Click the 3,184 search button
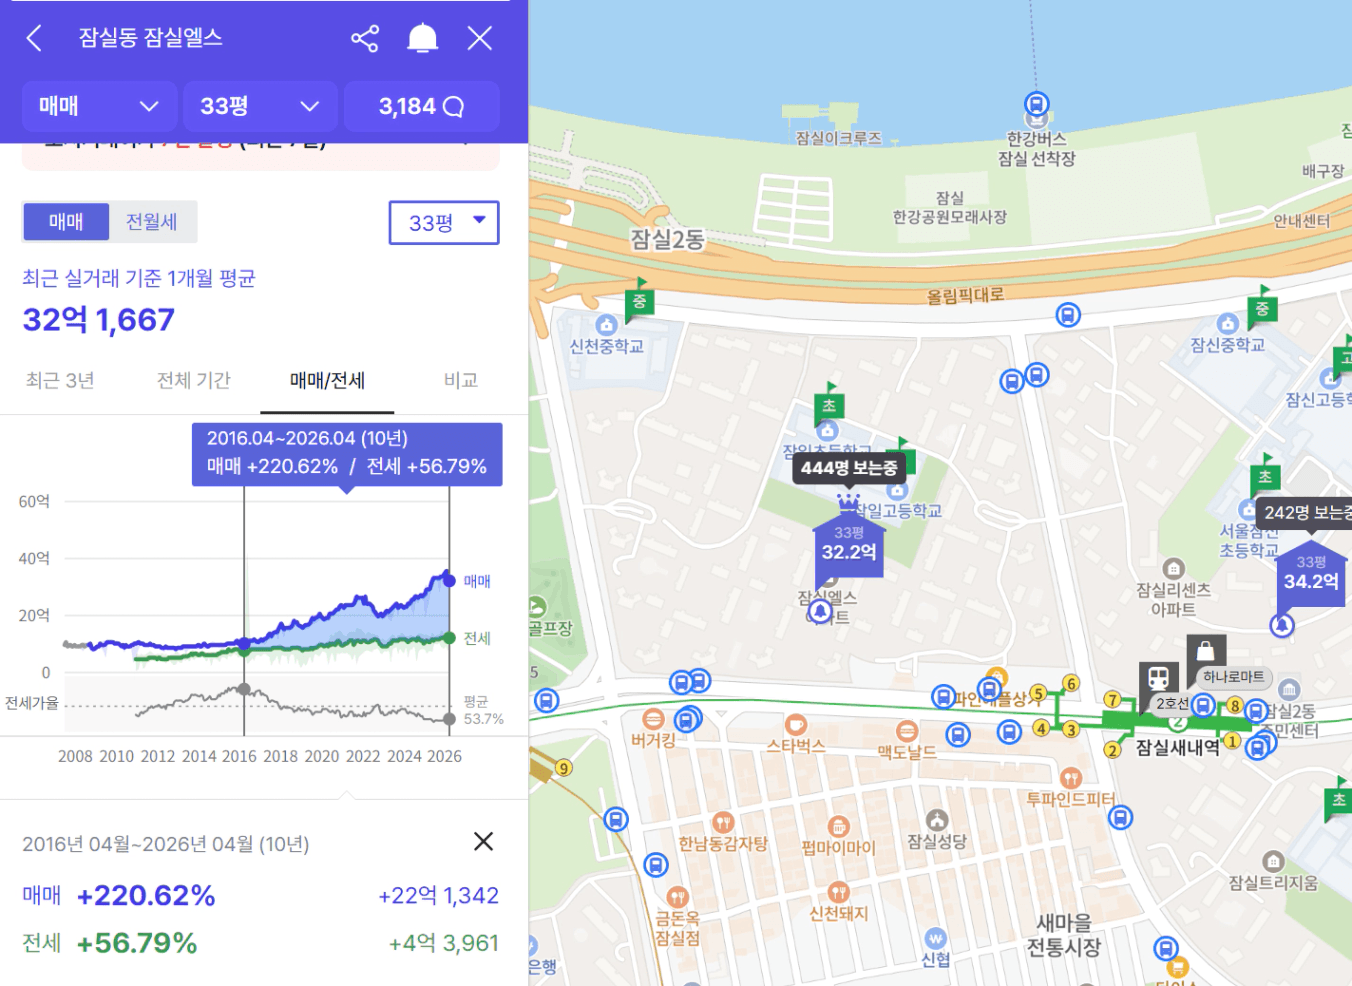Image resolution: width=1352 pixels, height=986 pixels. (421, 106)
